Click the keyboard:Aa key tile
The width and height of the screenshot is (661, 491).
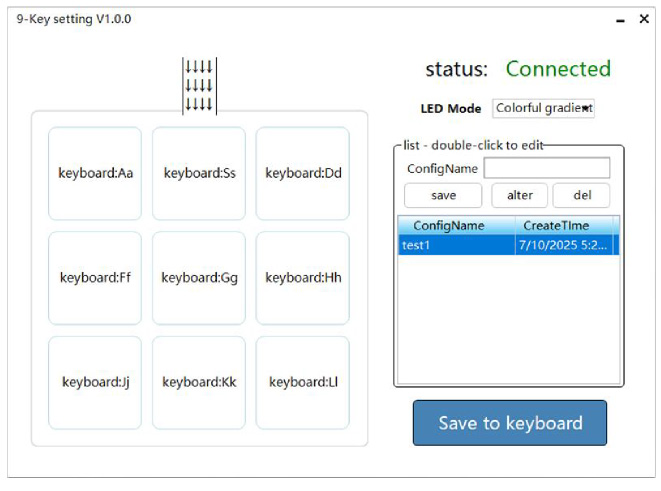click(x=95, y=173)
